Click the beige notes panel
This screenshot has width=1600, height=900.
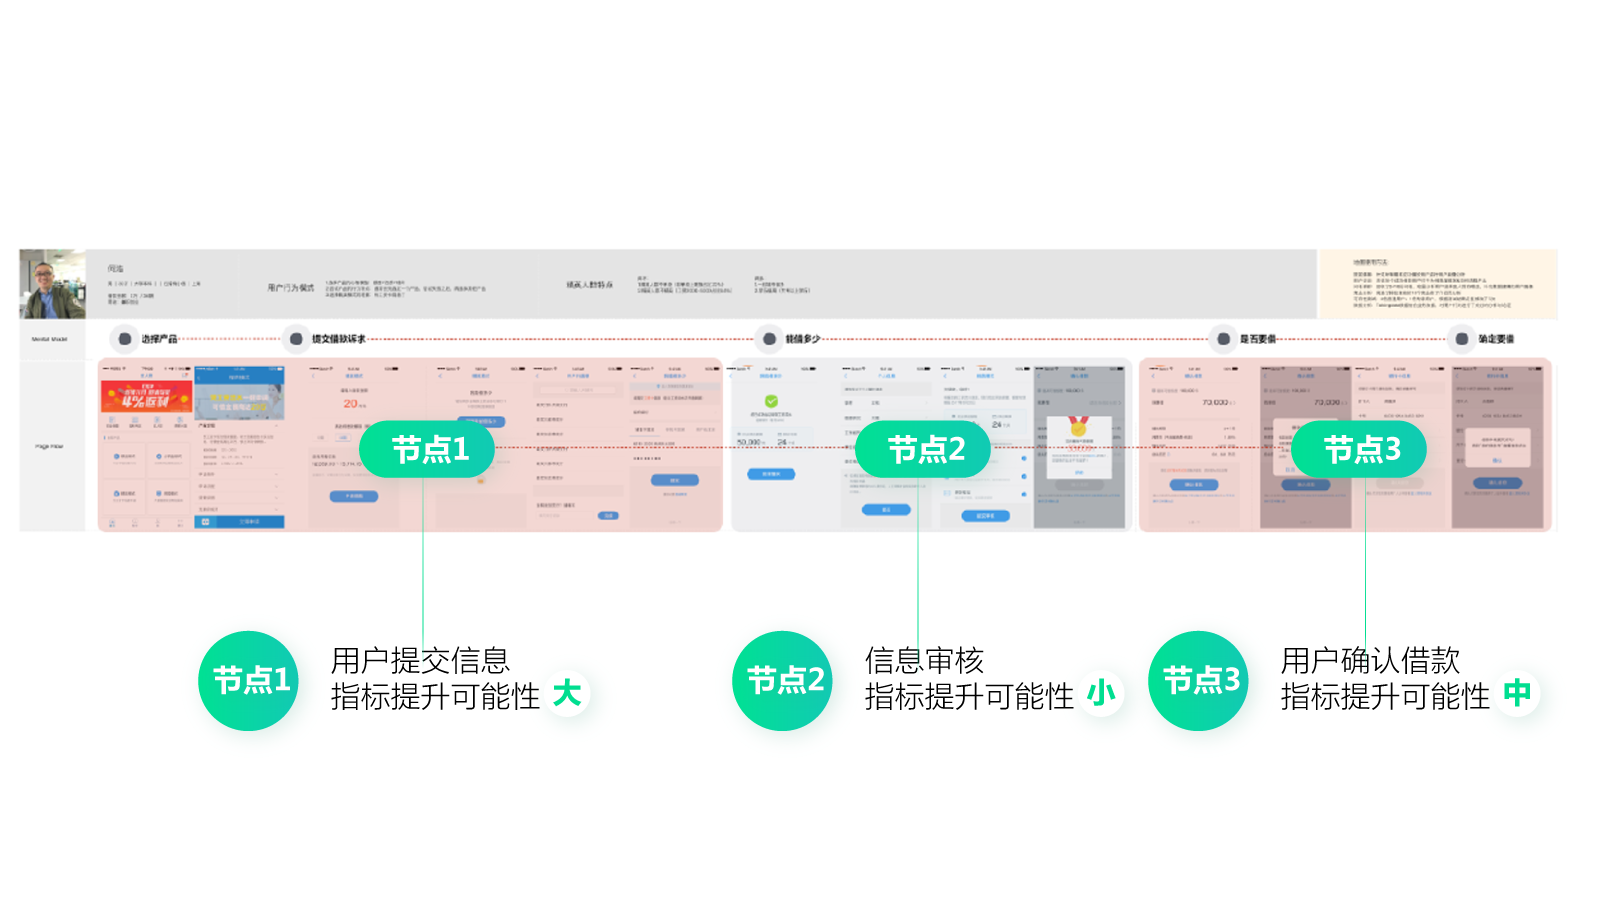point(1438,284)
